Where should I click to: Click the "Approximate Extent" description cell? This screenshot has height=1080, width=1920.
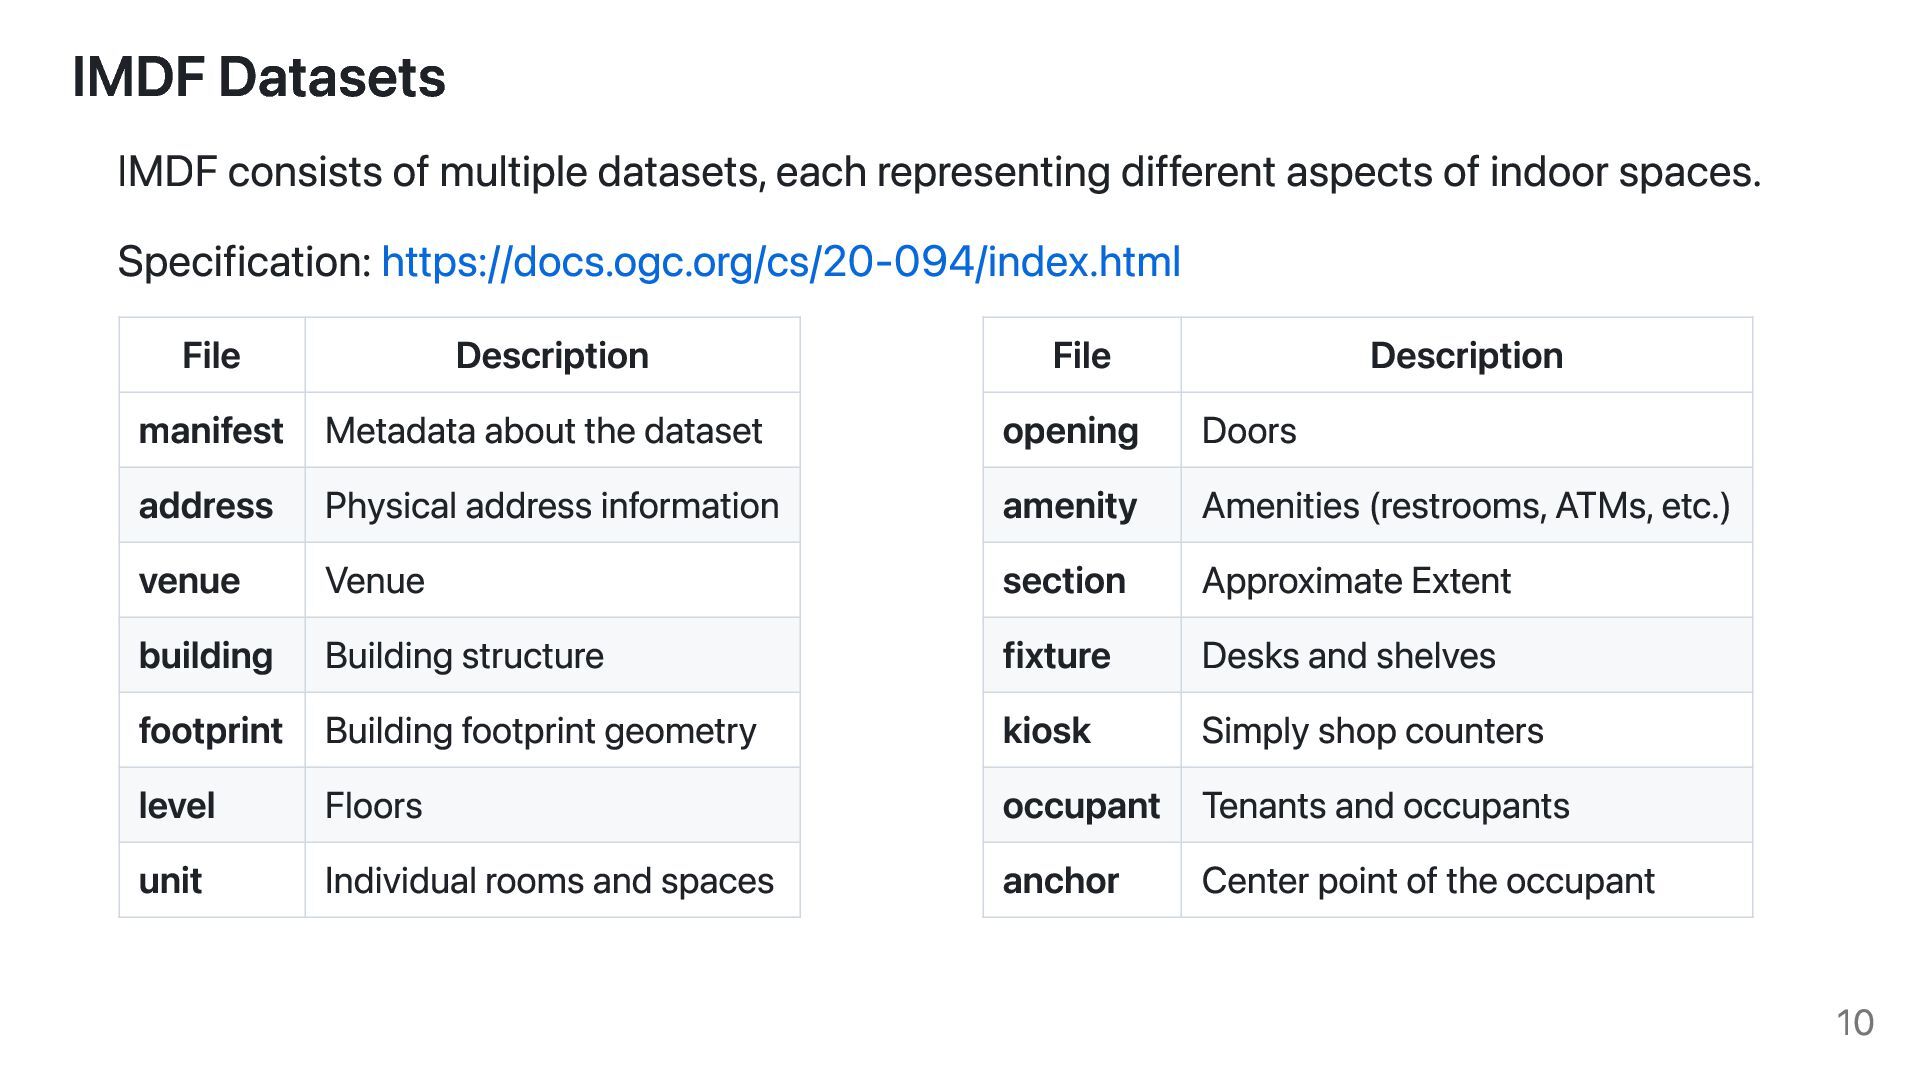(x=1356, y=581)
